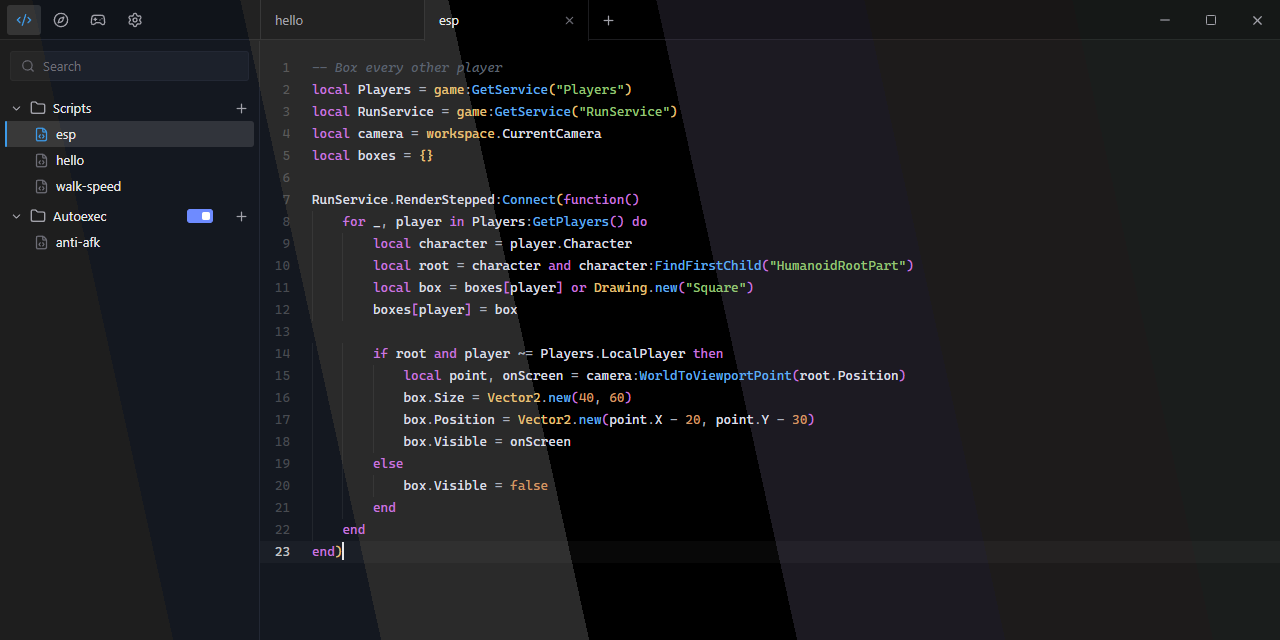Select the esp tab
This screenshot has height=640, width=1280.
point(506,20)
